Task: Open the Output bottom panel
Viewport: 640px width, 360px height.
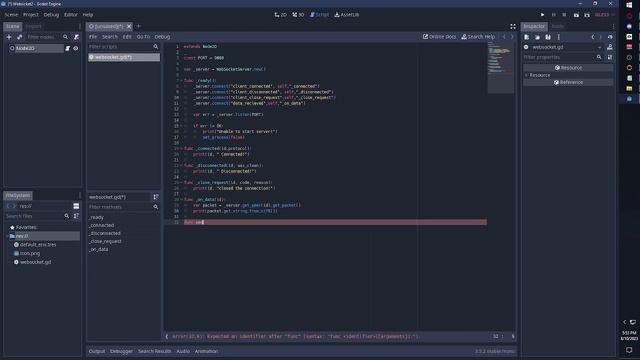Action: coord(97,351)
